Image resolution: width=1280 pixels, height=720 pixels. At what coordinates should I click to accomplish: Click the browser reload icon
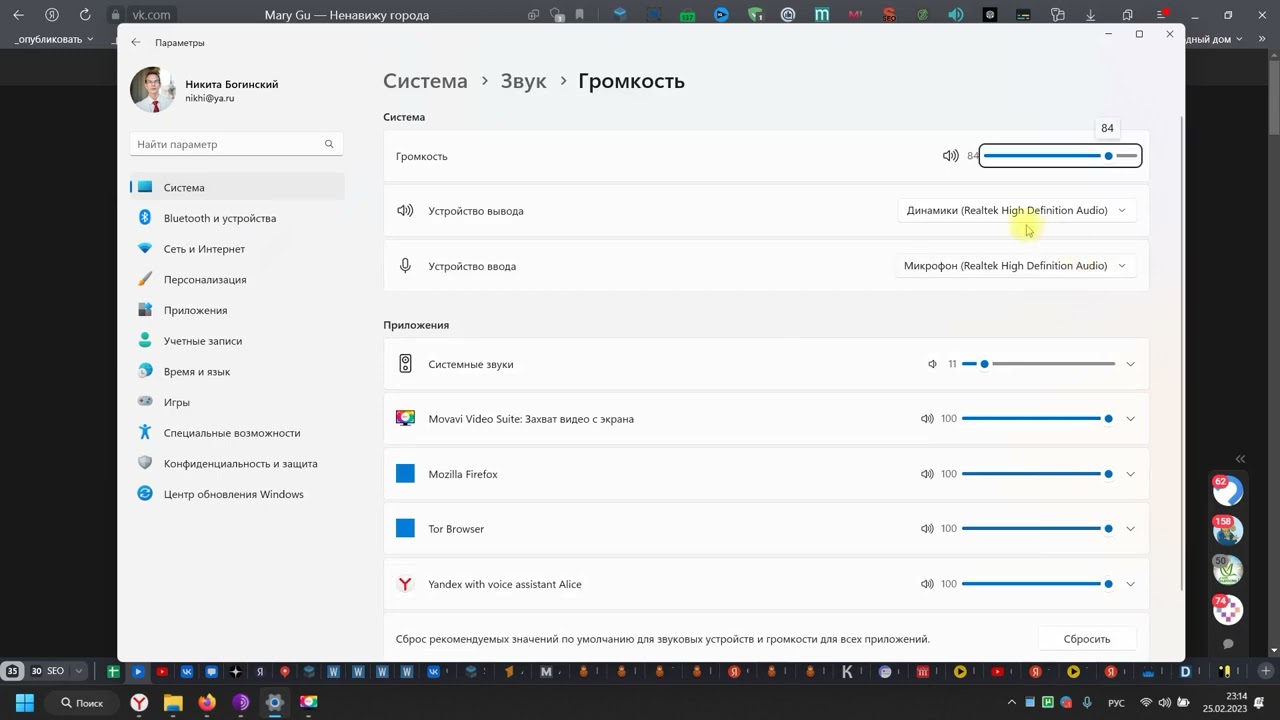point(85,15)
